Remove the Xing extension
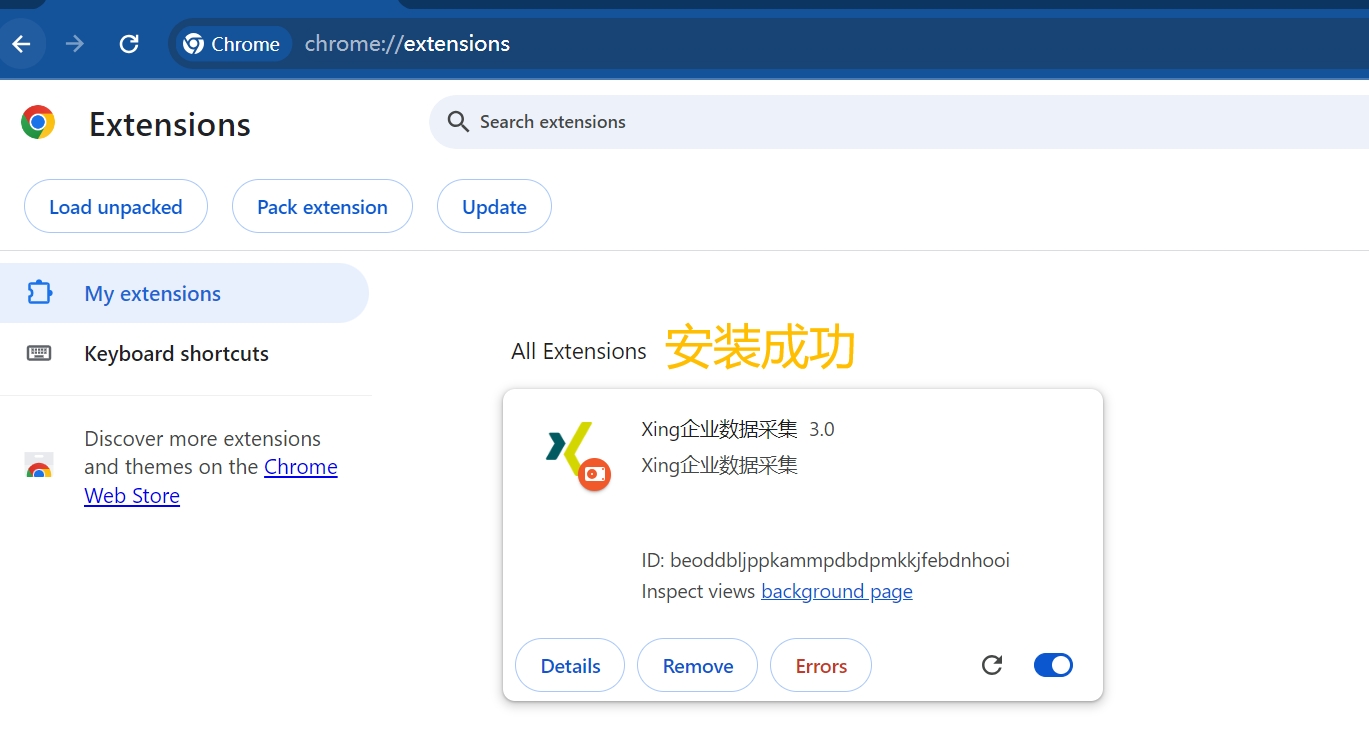Image resolution: width=1369 pixels, height=733 pixels. pos(697,665)
